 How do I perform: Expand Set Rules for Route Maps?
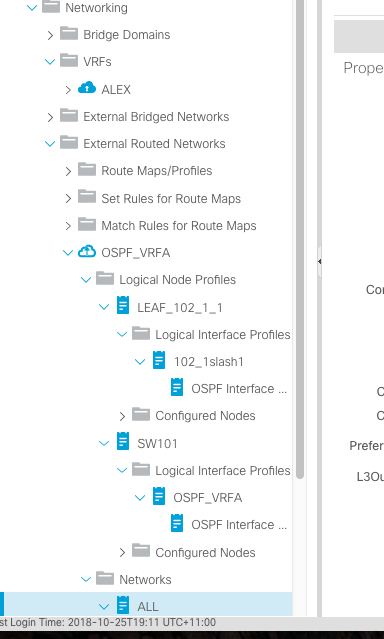[68, 198]
